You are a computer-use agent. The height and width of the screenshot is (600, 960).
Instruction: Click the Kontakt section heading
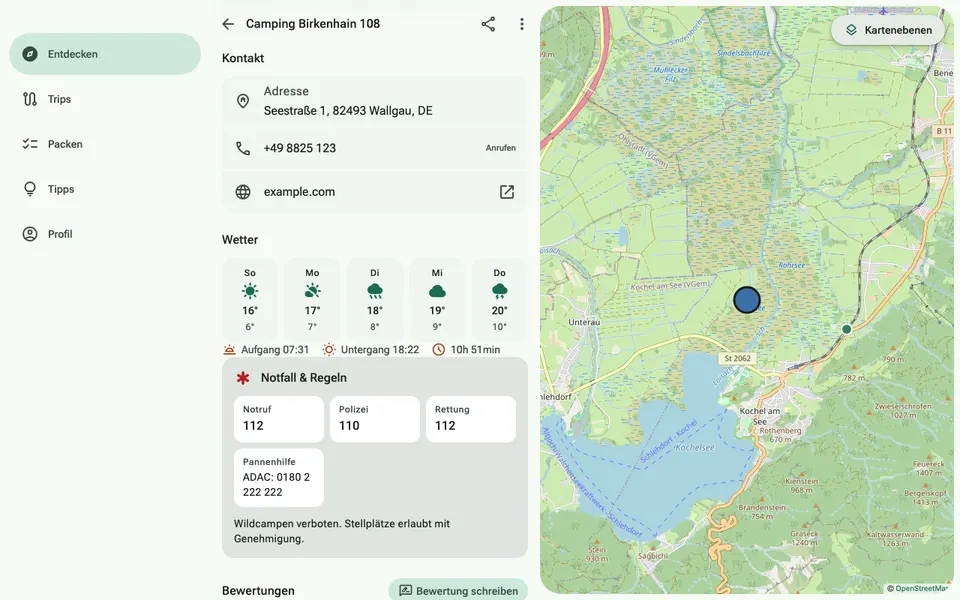point(243,58)
